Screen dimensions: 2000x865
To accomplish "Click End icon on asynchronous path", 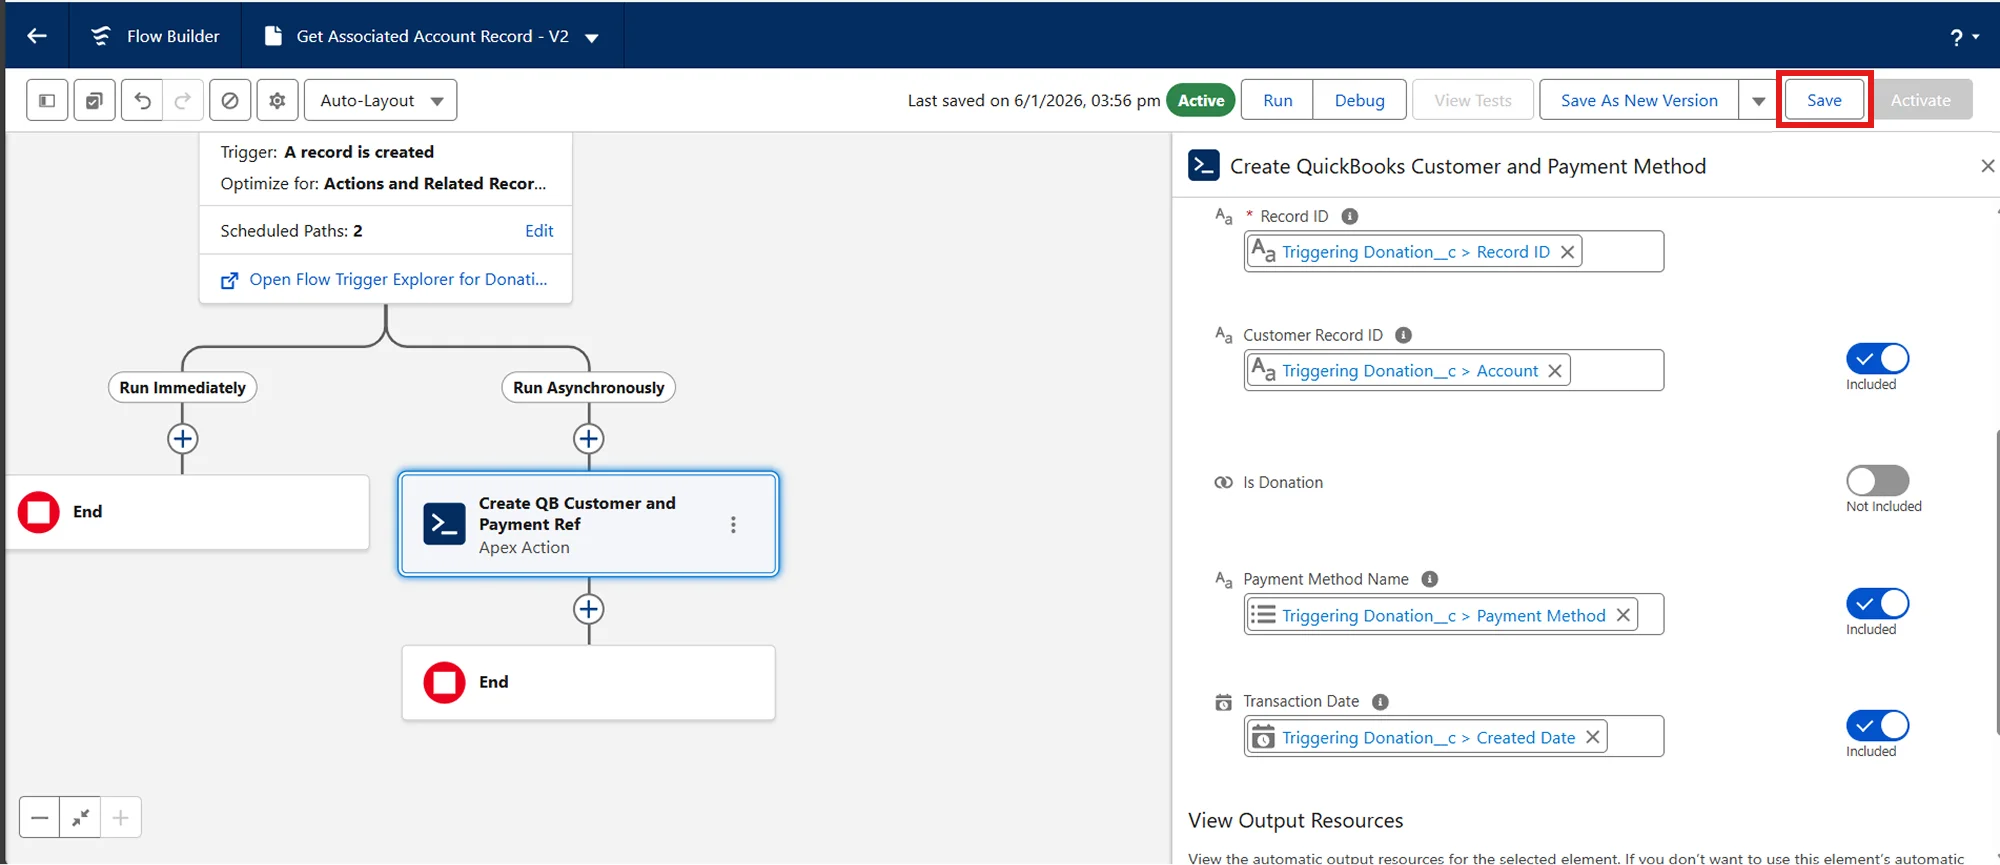I will 444,683.
